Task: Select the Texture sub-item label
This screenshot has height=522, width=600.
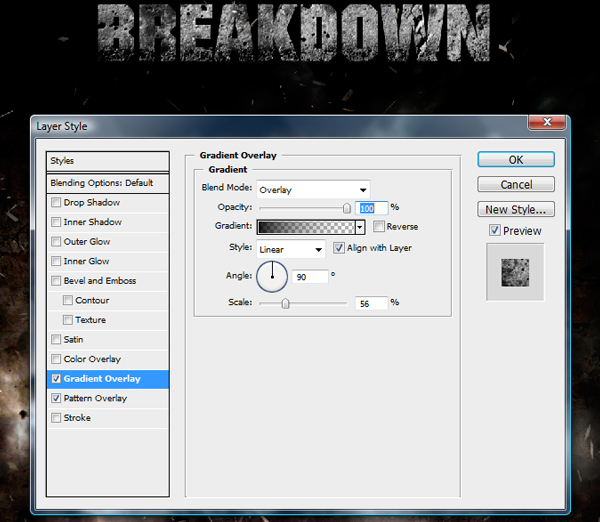Action: 91,320
